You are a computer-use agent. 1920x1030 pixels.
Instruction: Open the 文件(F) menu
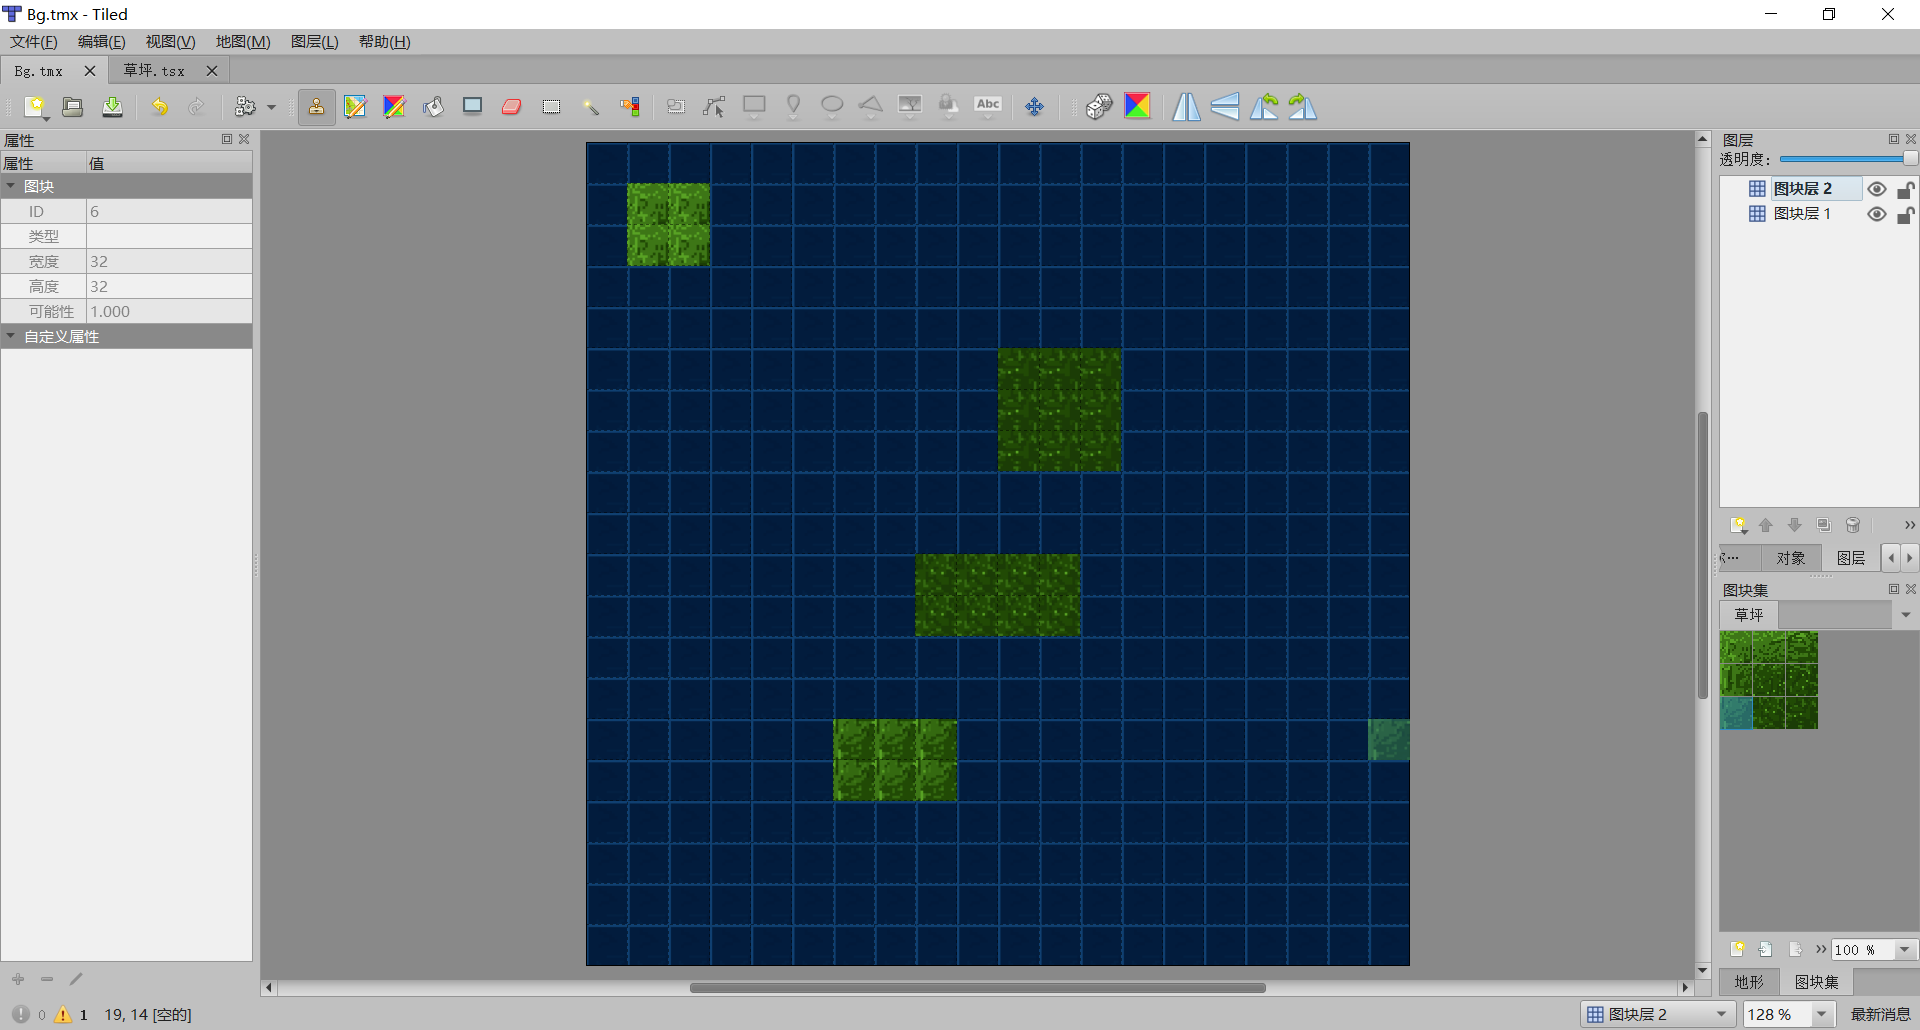tap(34, 41)
